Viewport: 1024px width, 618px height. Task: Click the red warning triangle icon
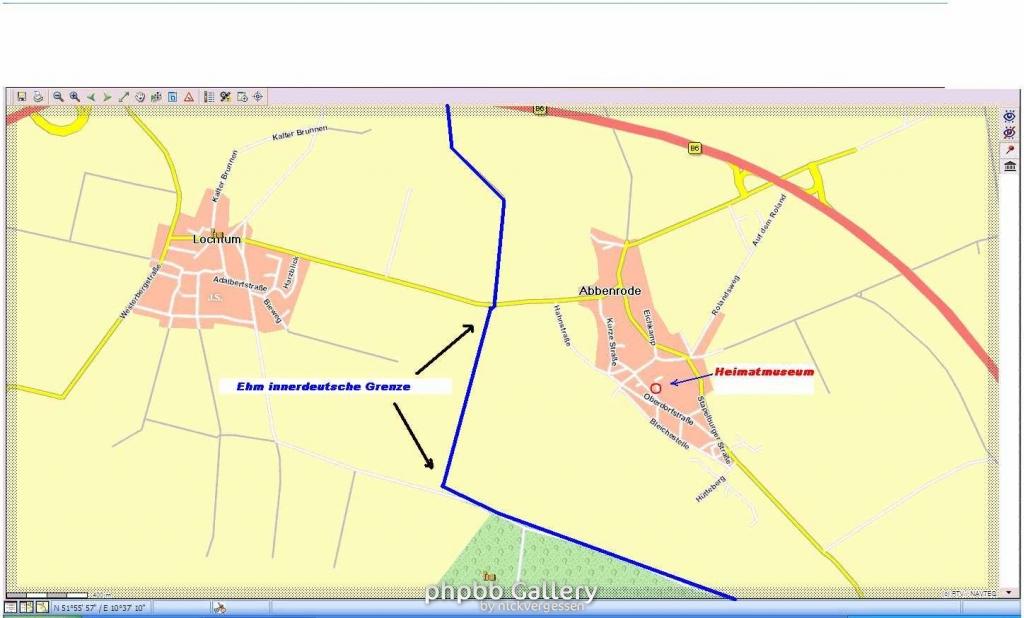click(x=188, y=97)
